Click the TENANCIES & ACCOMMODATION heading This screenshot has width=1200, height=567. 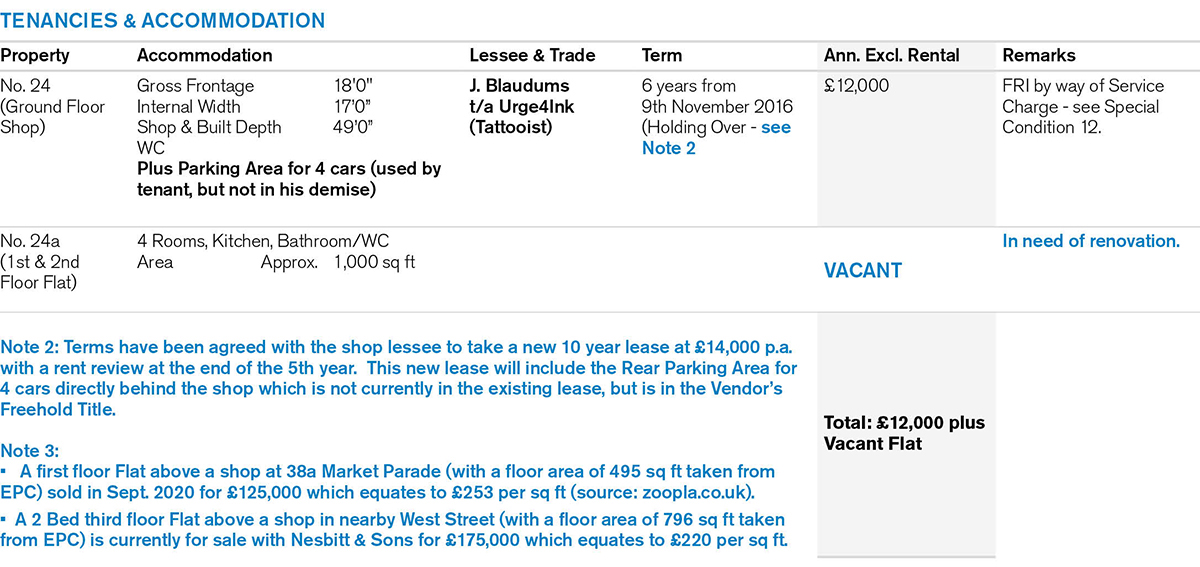coord(162,20)
